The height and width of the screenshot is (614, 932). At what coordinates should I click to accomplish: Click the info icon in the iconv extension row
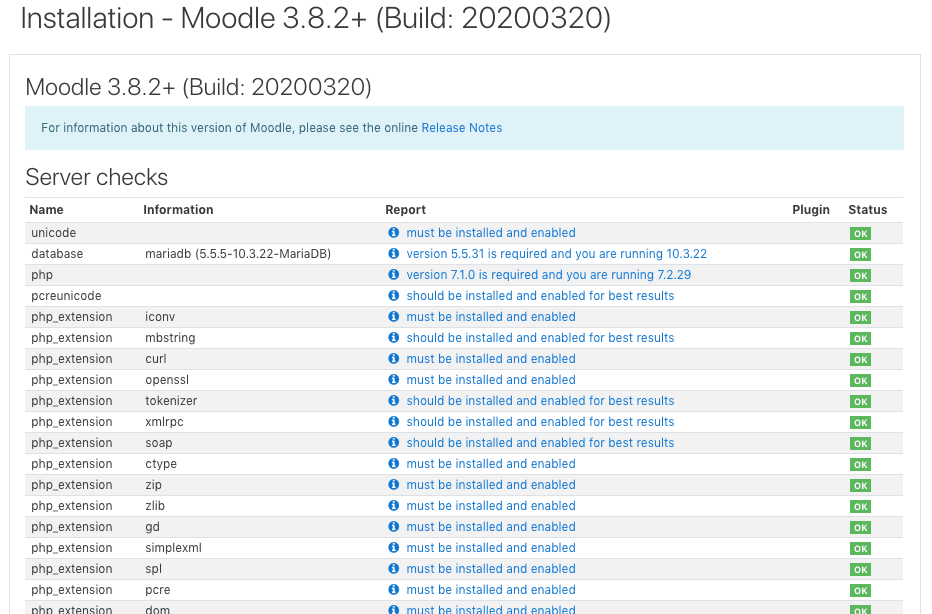pyautogui.click(x=394, y=317)
